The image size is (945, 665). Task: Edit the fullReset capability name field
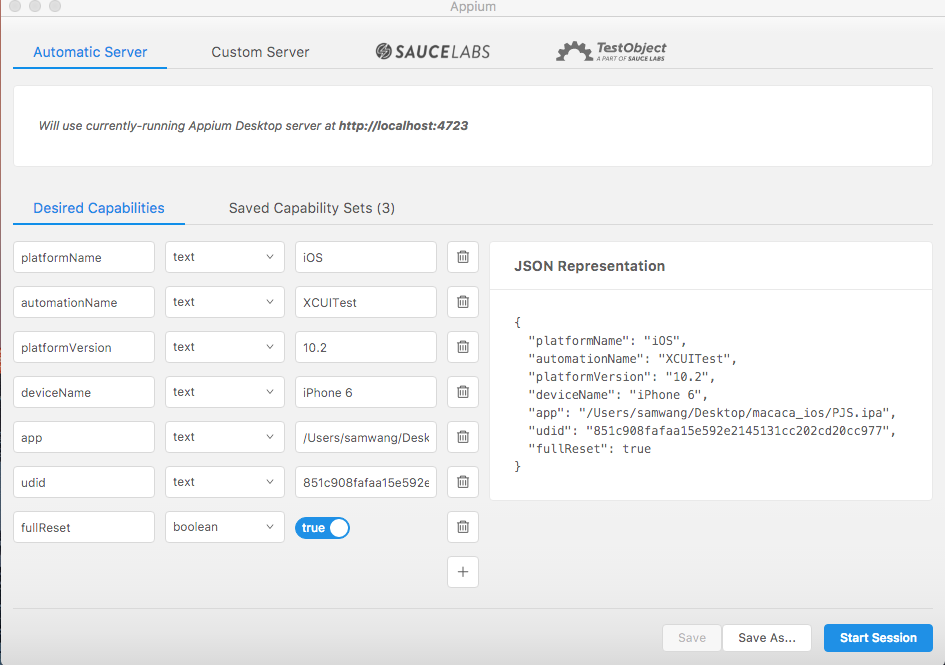click(x=84, y=527)
